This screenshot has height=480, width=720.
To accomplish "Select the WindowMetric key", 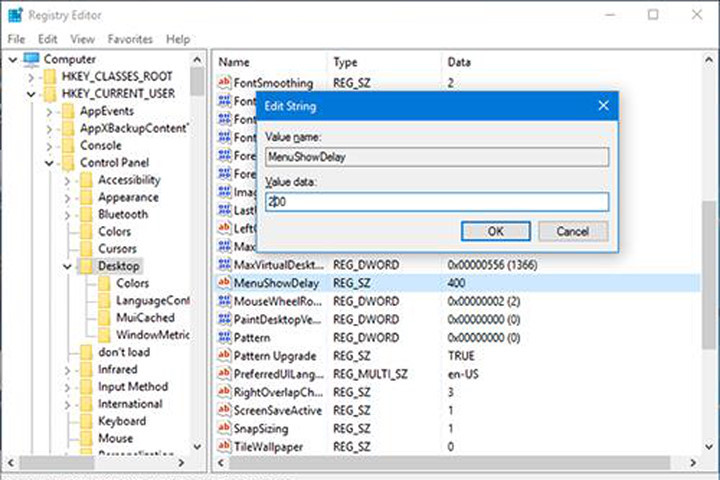I will (153, 335).
